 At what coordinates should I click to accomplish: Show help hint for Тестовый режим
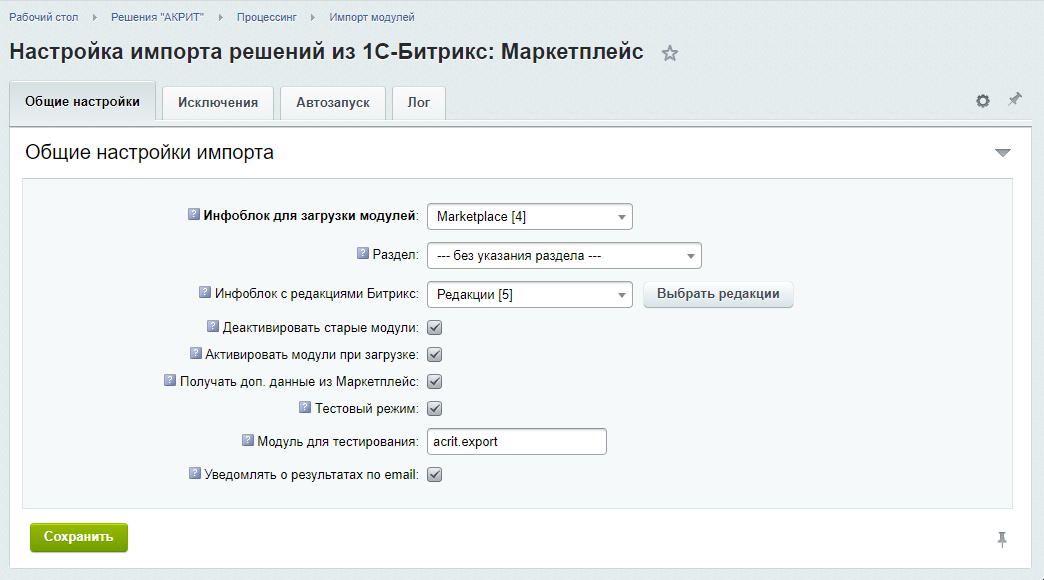tap(305, 408)
